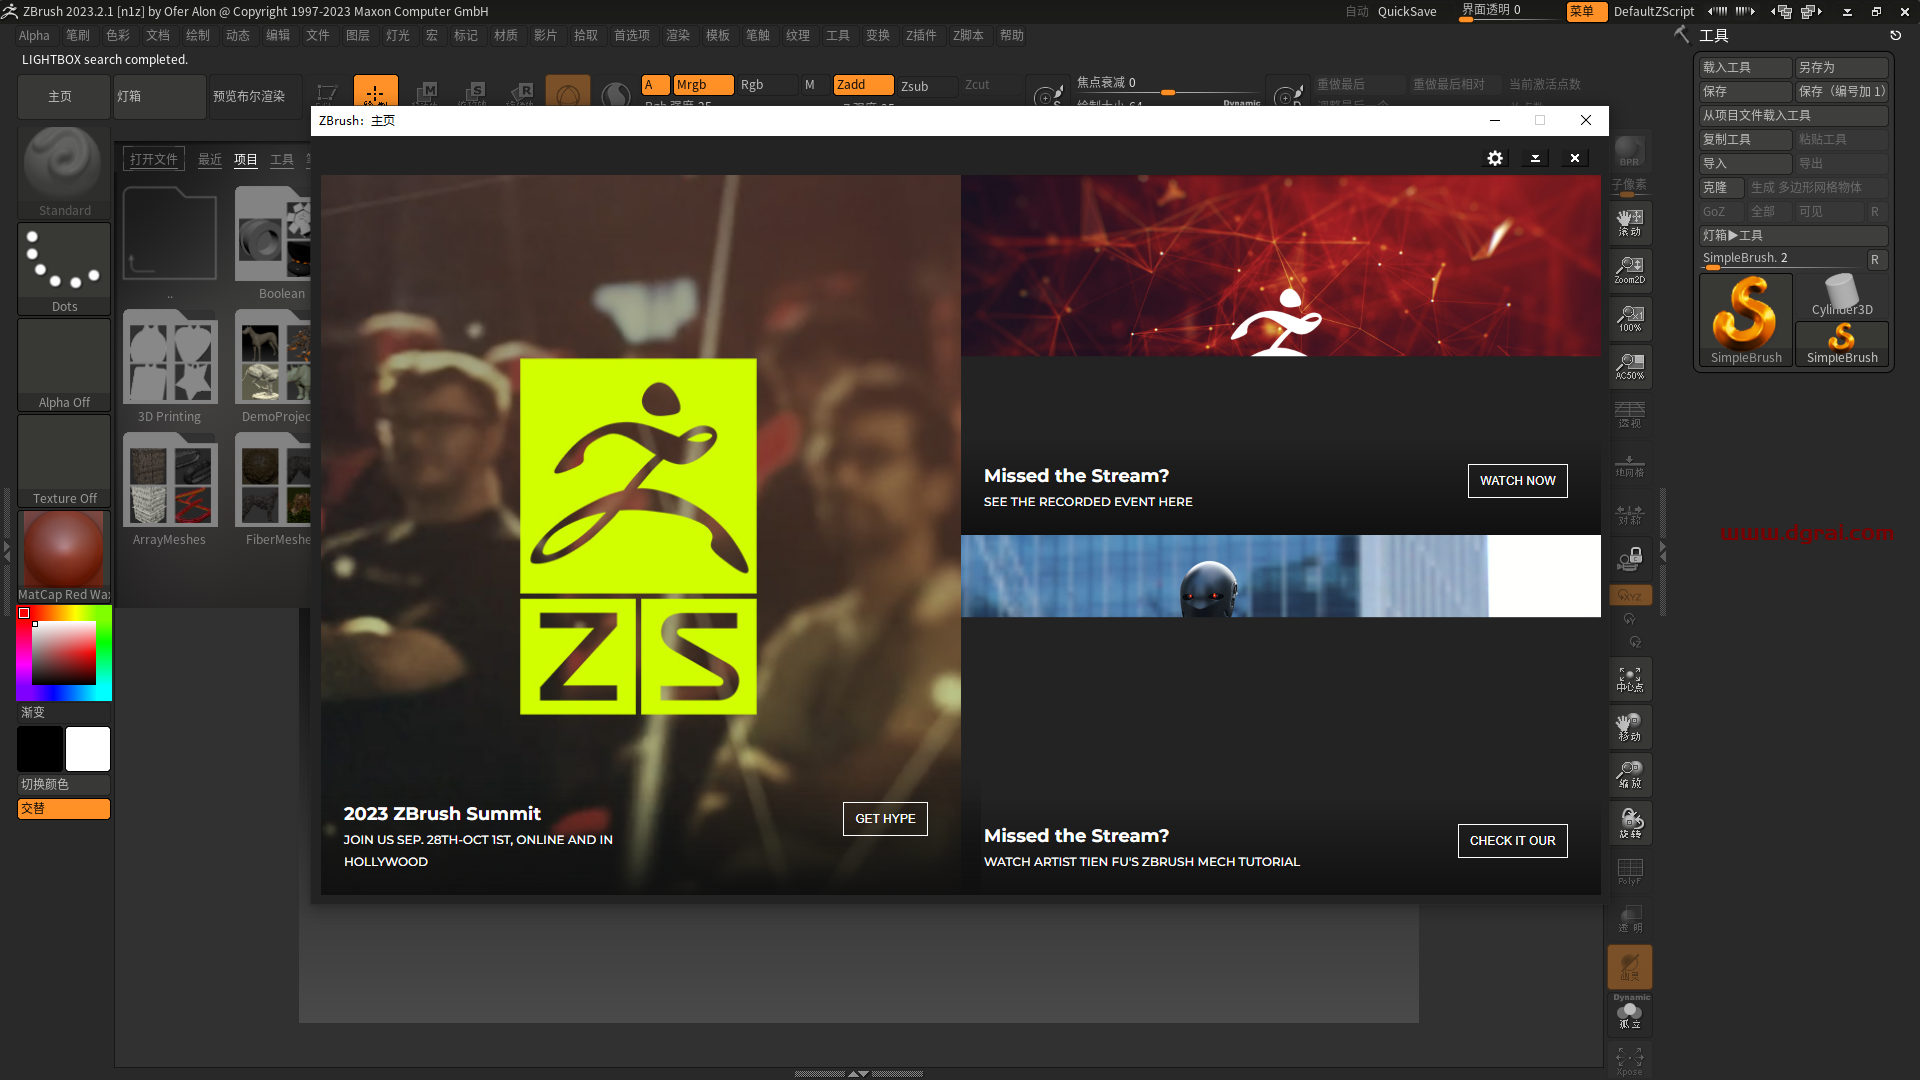Toggle the Transparency (透明) icon

coord(1629,918)
